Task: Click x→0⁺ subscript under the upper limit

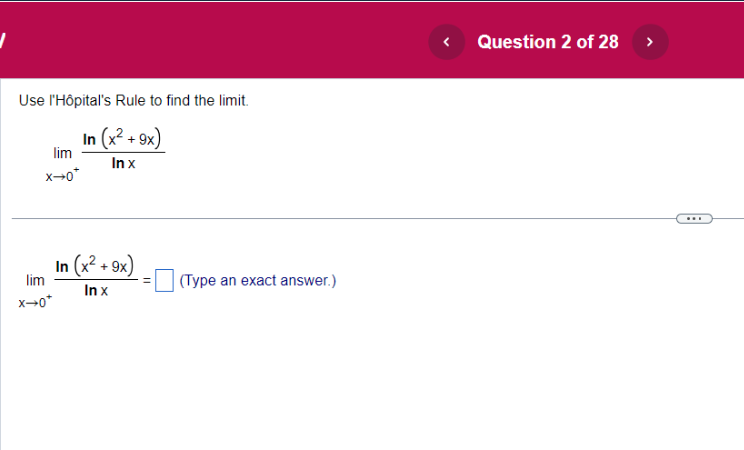Action: click(62, 175)
